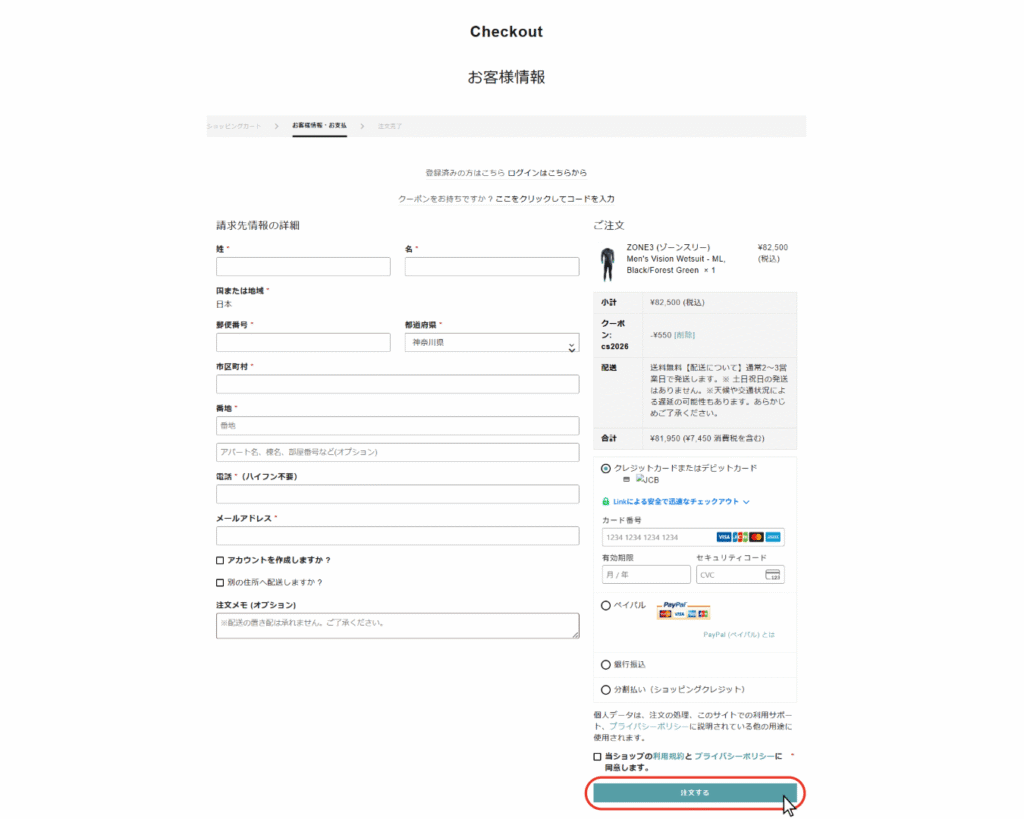Expand coupon entry via ここをクリックしてコードを入力

554,199
